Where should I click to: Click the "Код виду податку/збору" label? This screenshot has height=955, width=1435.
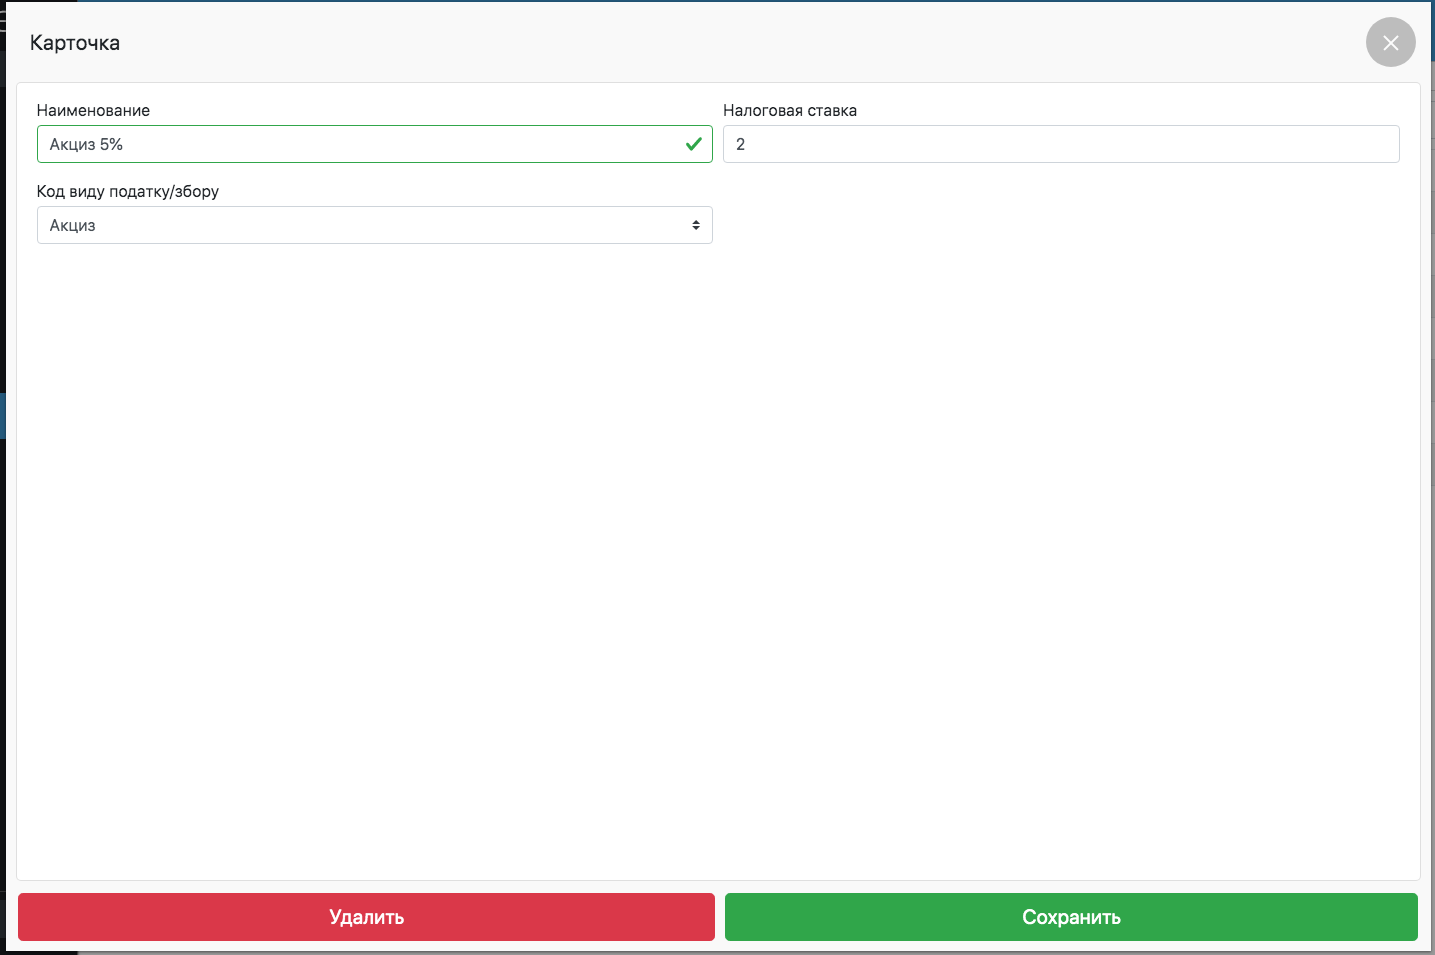pyautogui.click(x=128, y=191)
